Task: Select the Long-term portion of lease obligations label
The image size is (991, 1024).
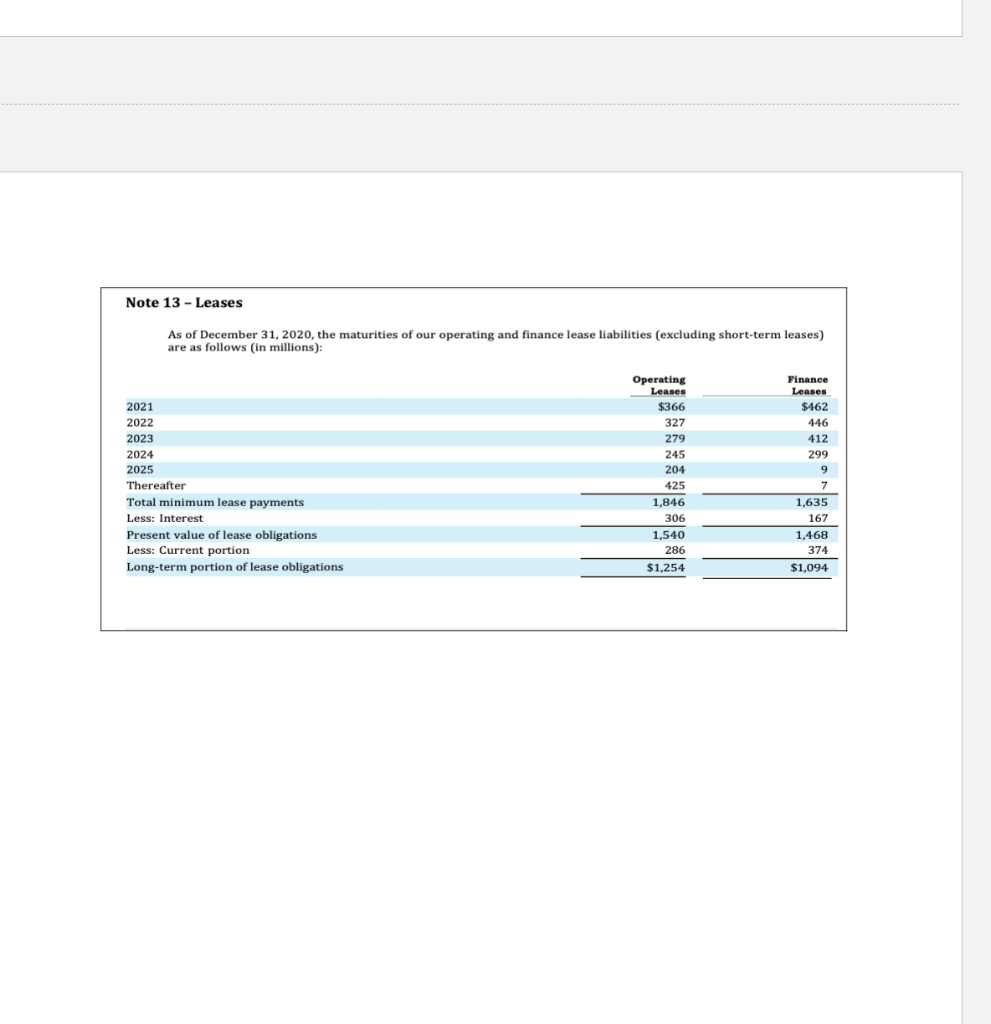Action: (x=234, y=566)
